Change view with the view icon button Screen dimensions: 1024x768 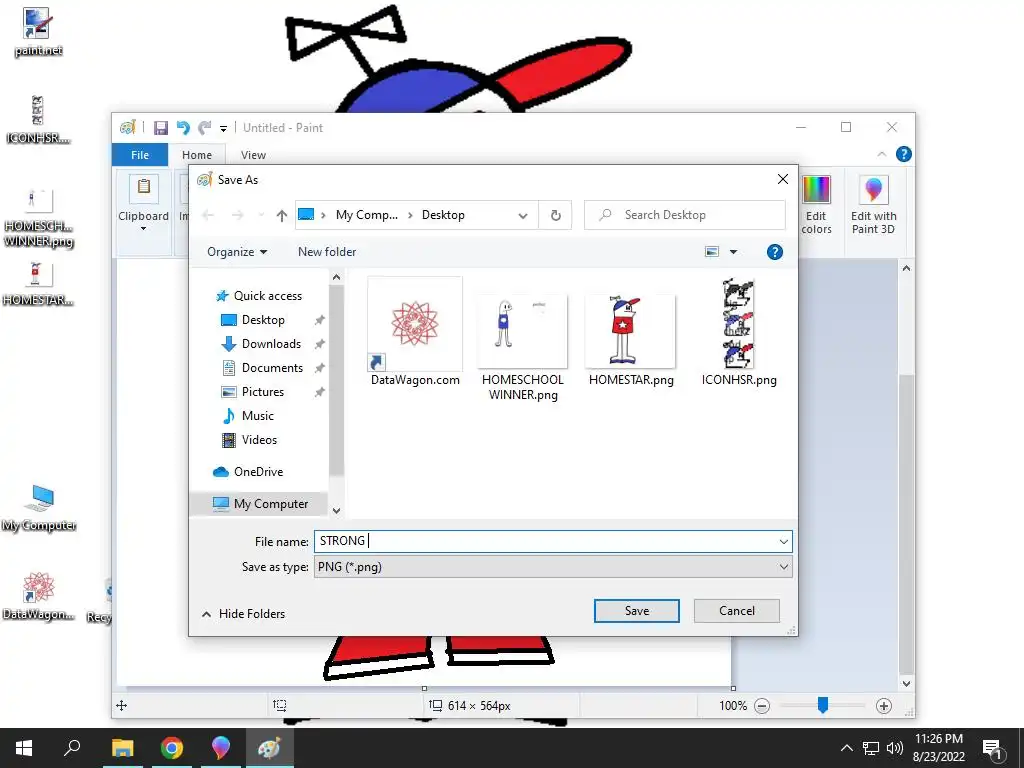click(712, 252)
